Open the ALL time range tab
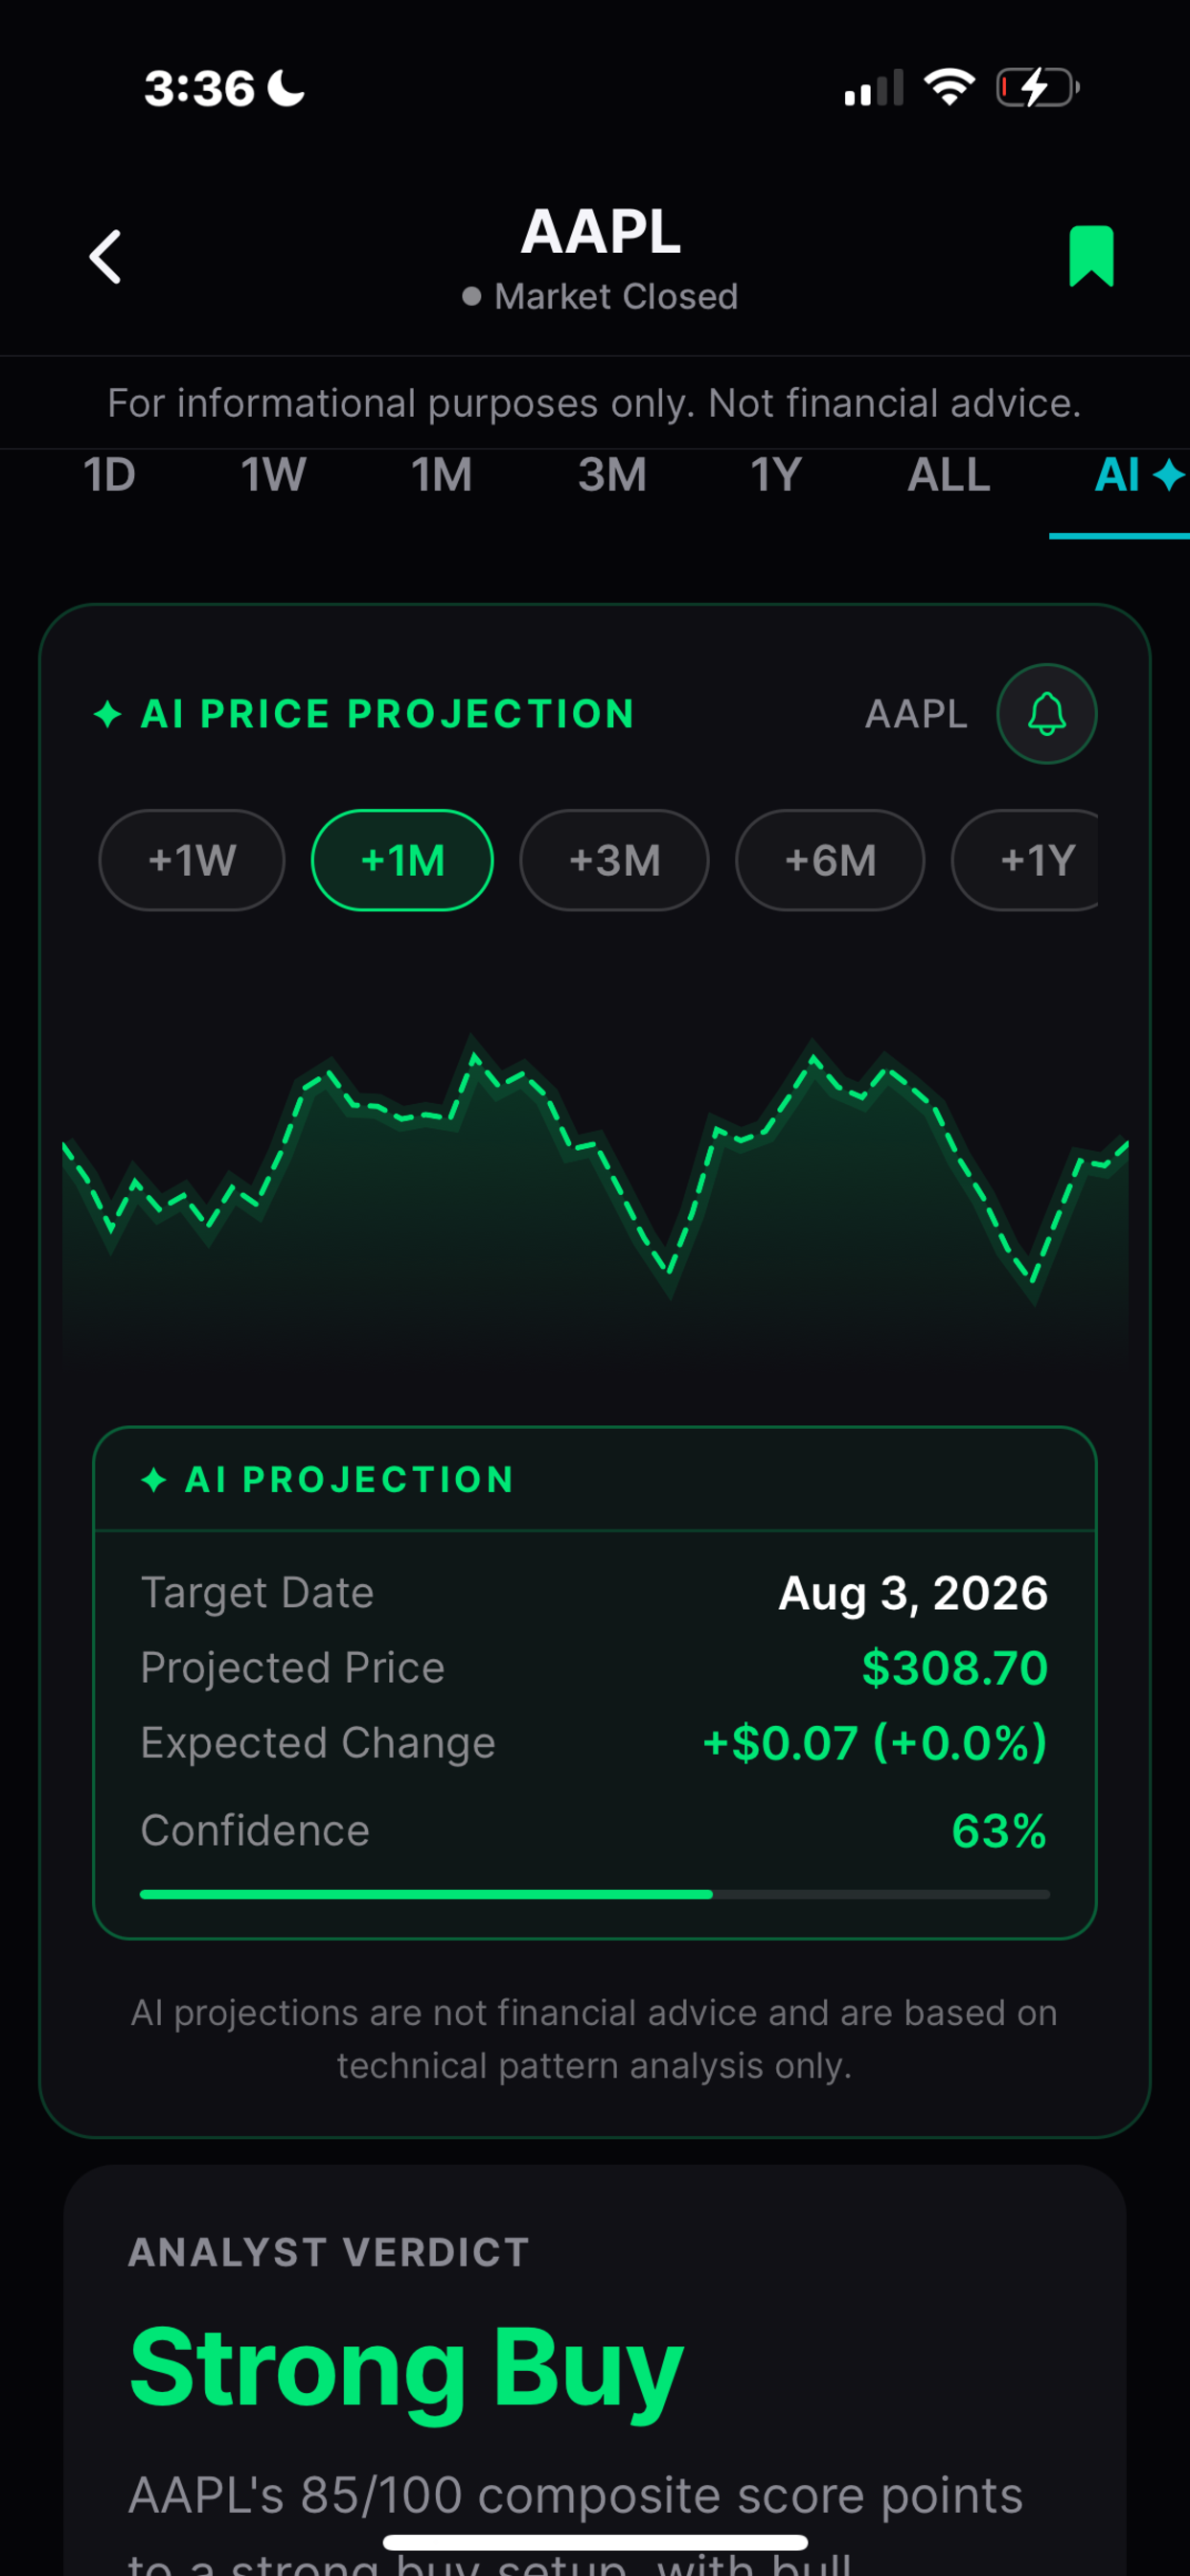This screenshot has width=1190, height=2576. coord(948,474)
